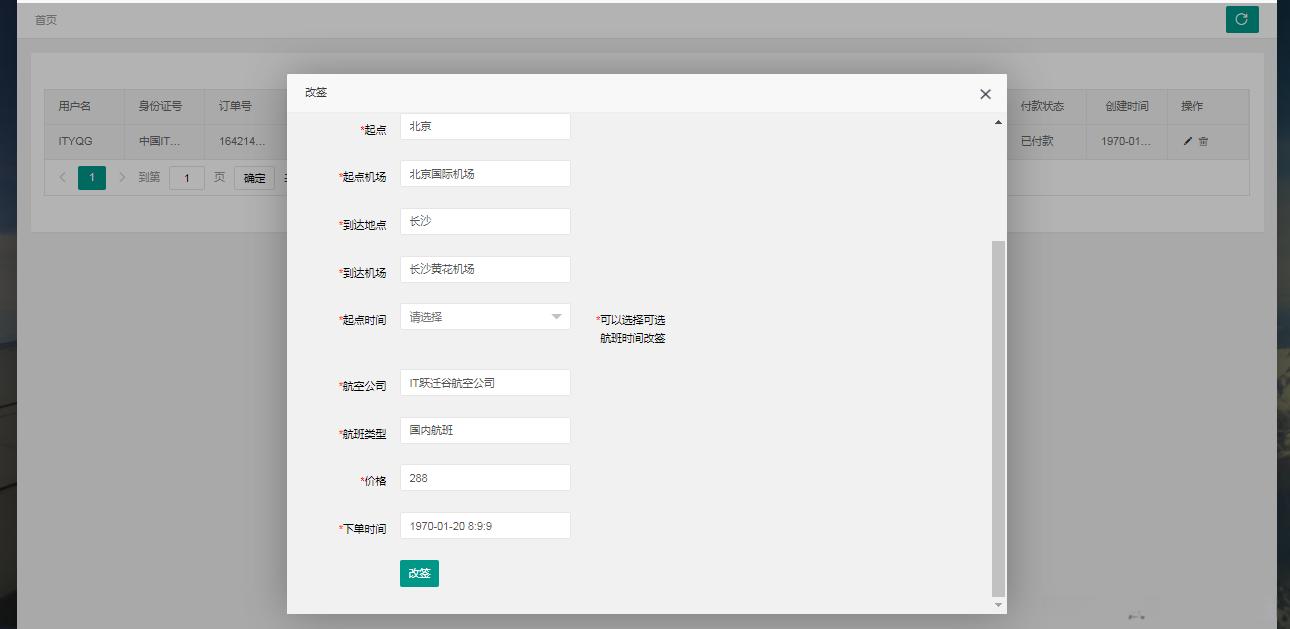This screenshot has width=1290, height=629.
Task: Click the next page arrow in pagination
Action: pyautogui.click(x=122, y=176)
